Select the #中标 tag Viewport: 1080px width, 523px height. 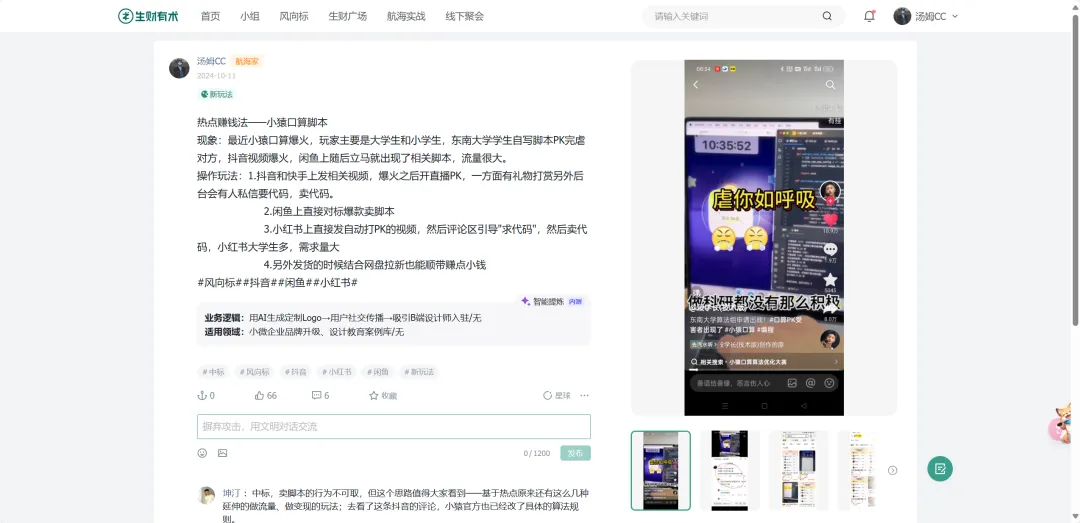tap(213, 372)
